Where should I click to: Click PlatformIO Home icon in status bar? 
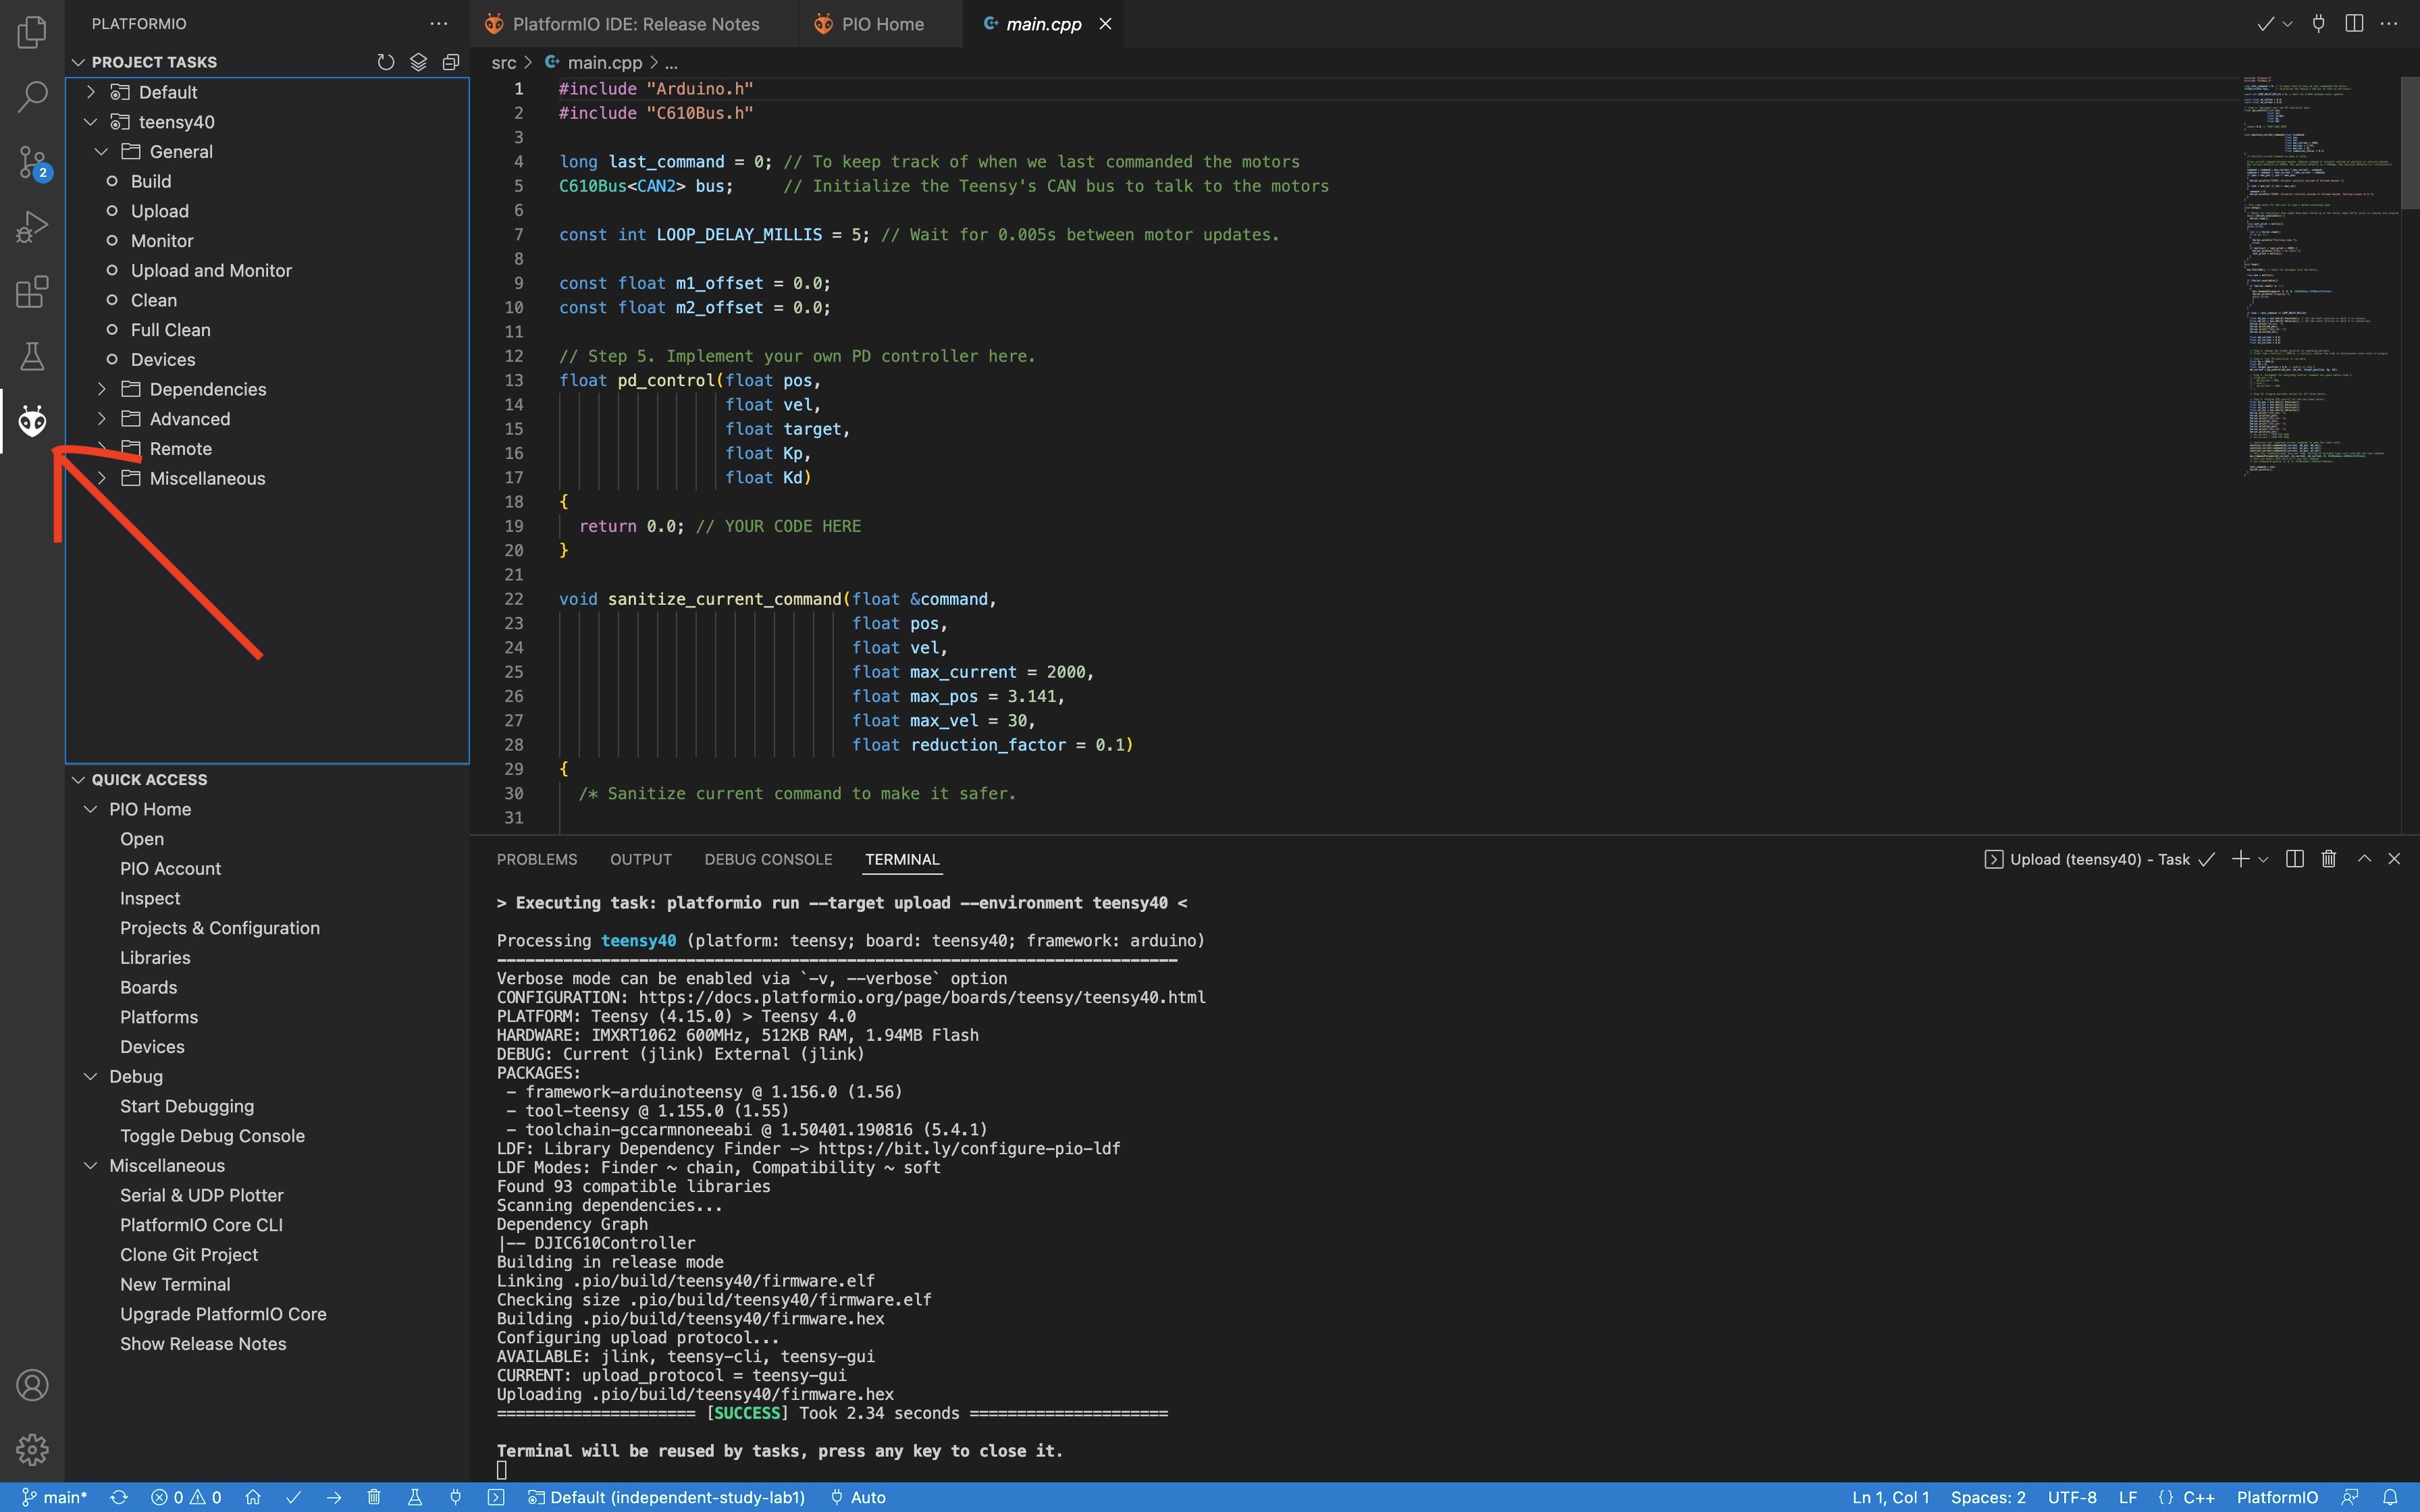(253, 1497)
